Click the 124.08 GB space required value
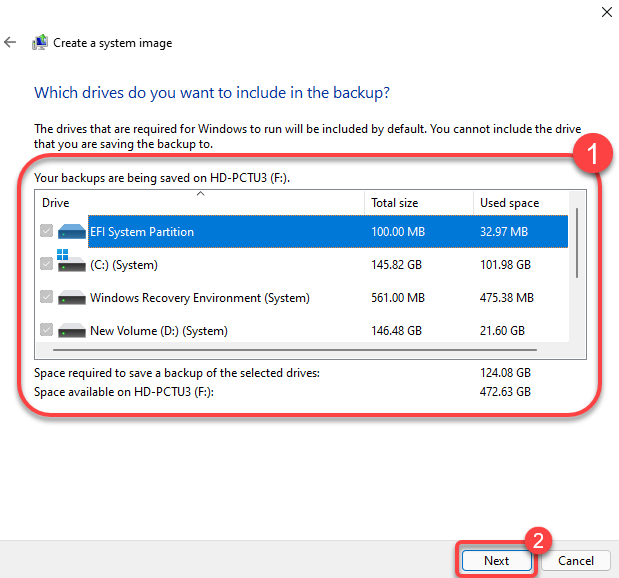This screenshot has height=578, width=619. click(x=505, y=373)
